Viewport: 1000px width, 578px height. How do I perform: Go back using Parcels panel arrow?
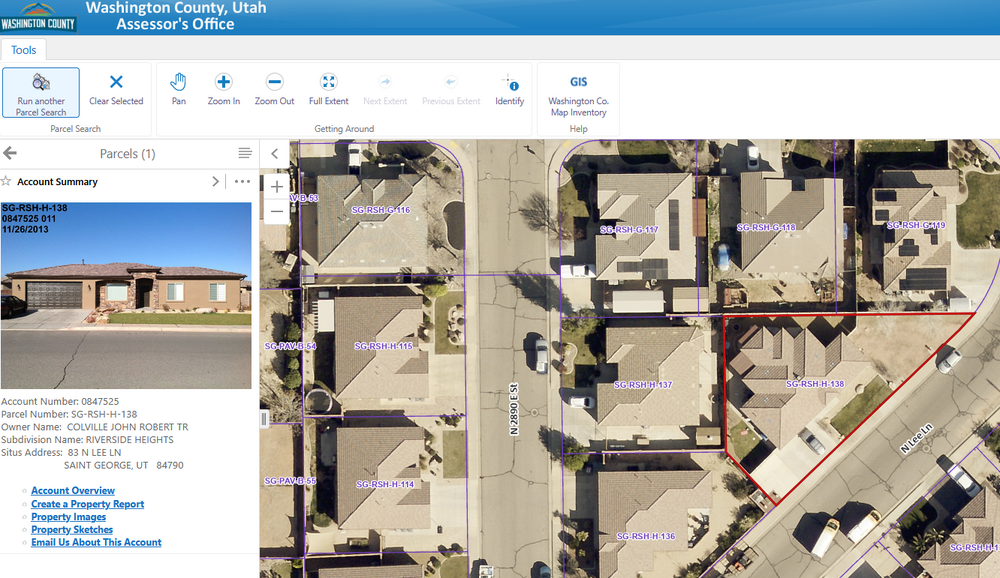pos(11,153)
